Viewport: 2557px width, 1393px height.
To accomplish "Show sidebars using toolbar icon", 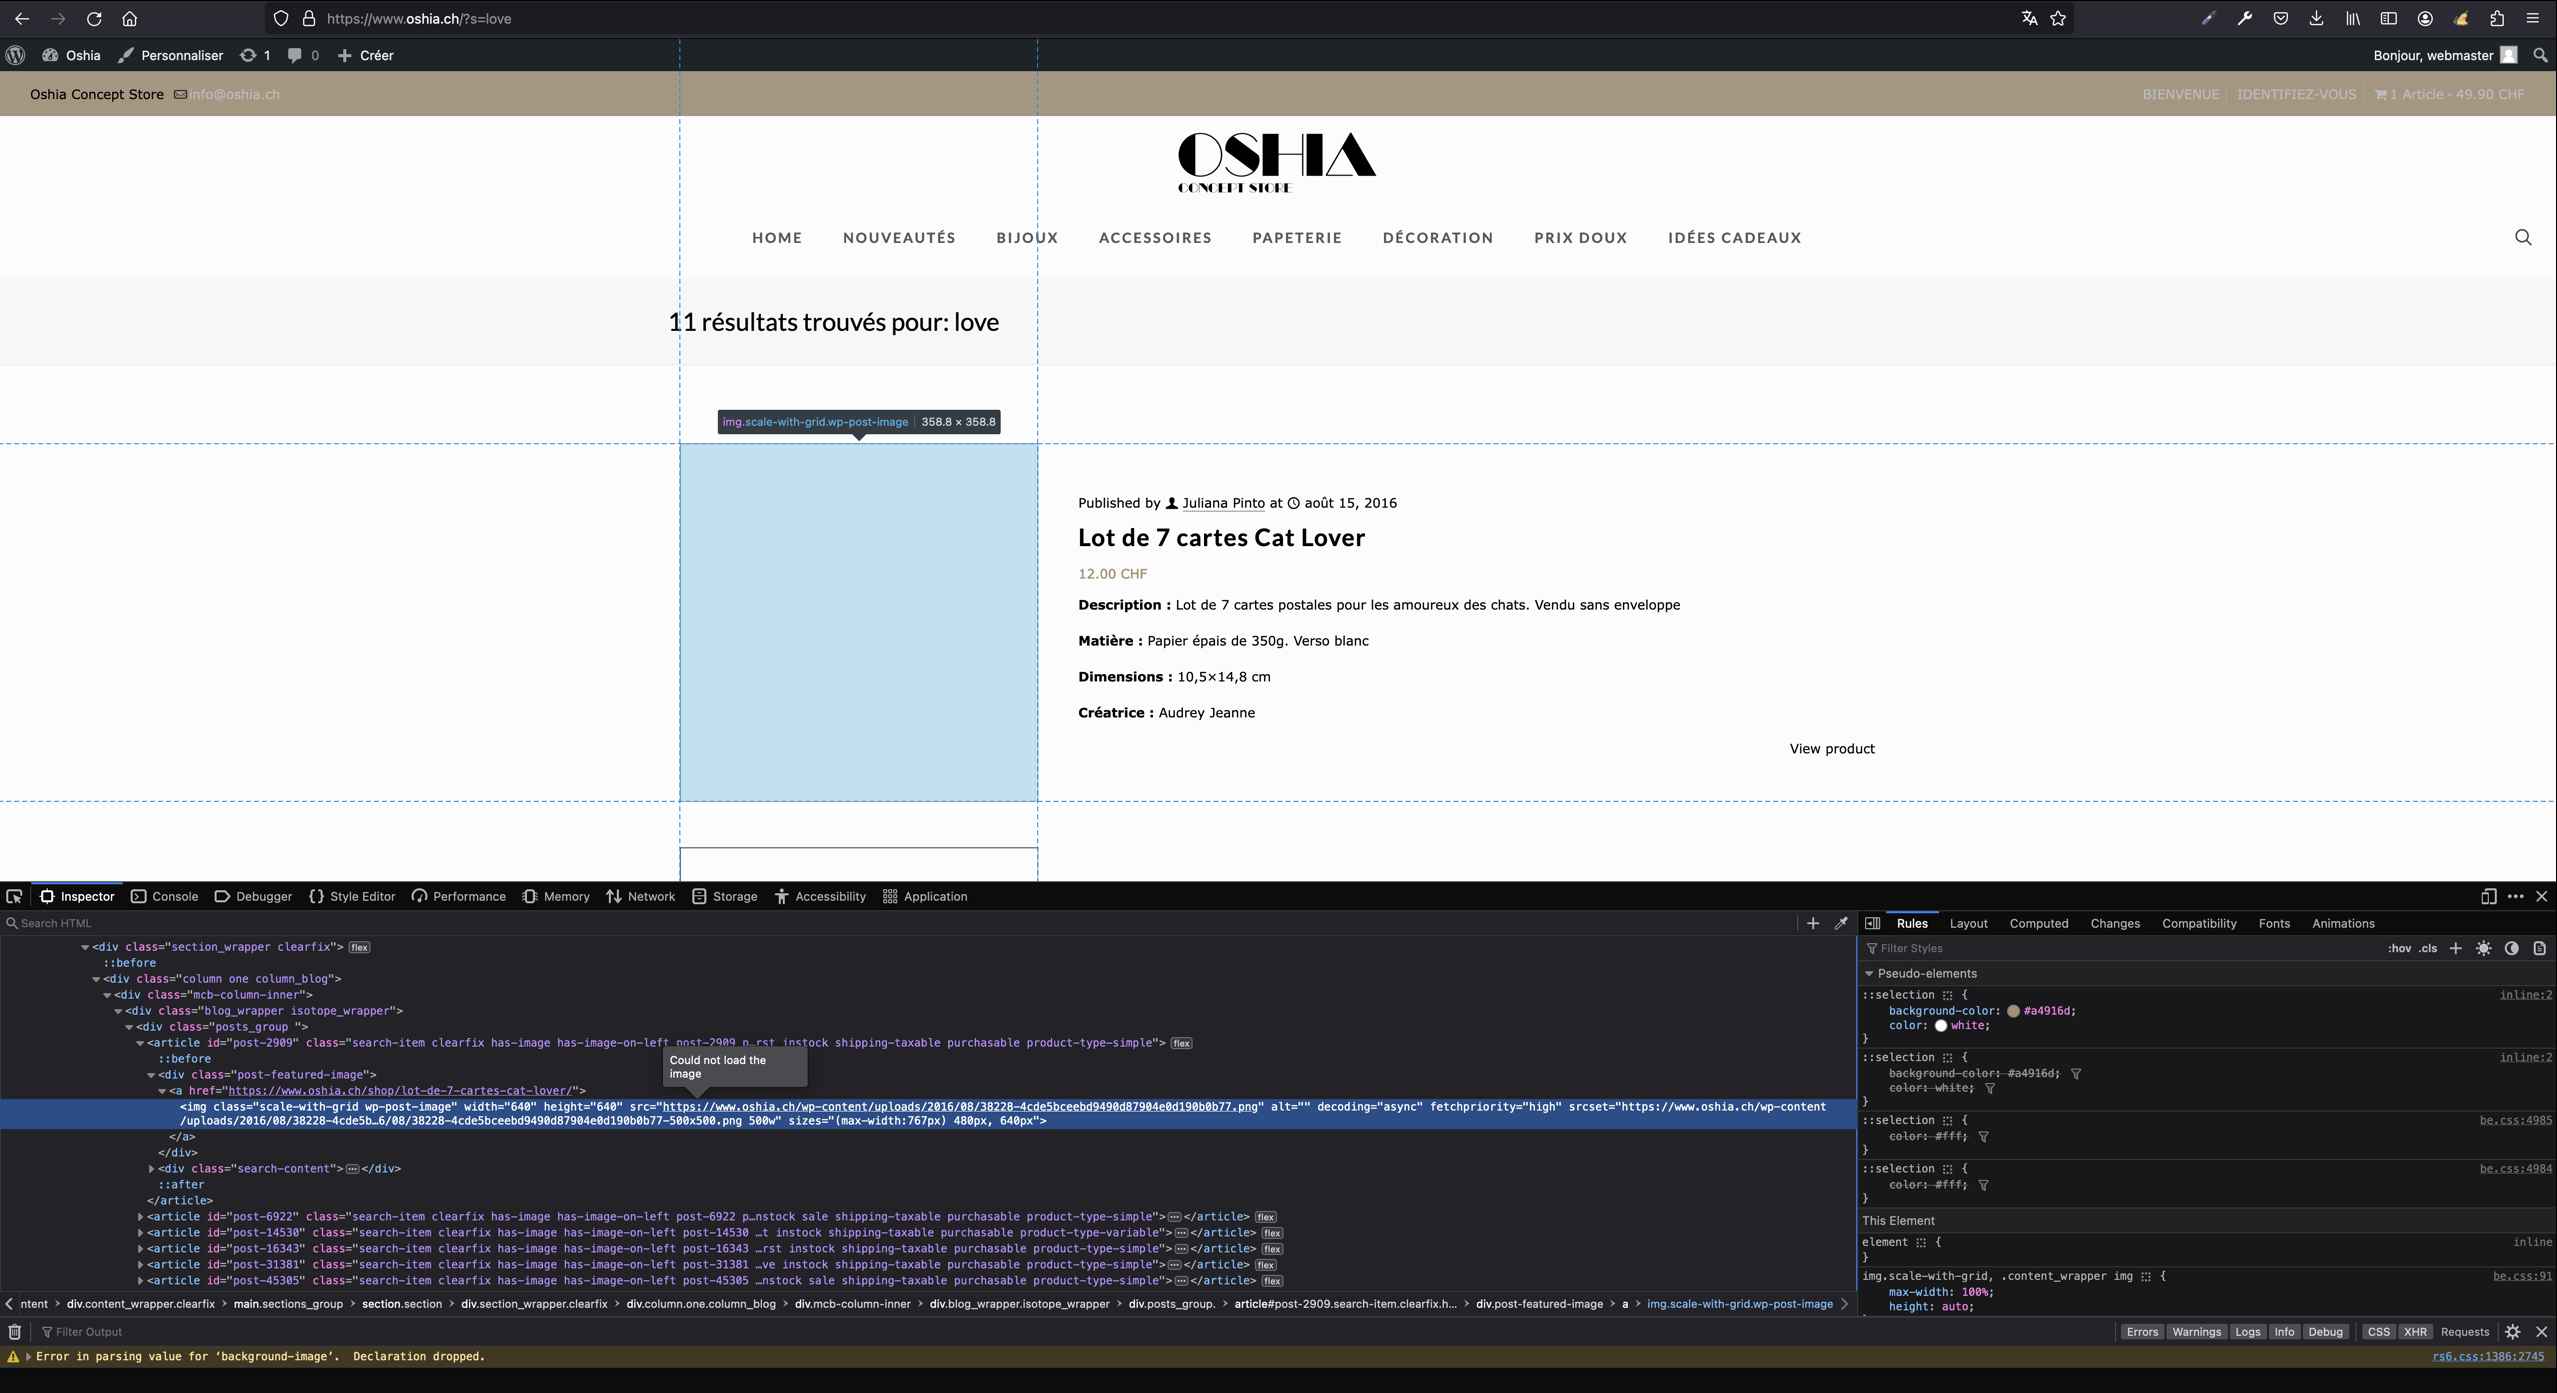I will (x=2388, y=18).
